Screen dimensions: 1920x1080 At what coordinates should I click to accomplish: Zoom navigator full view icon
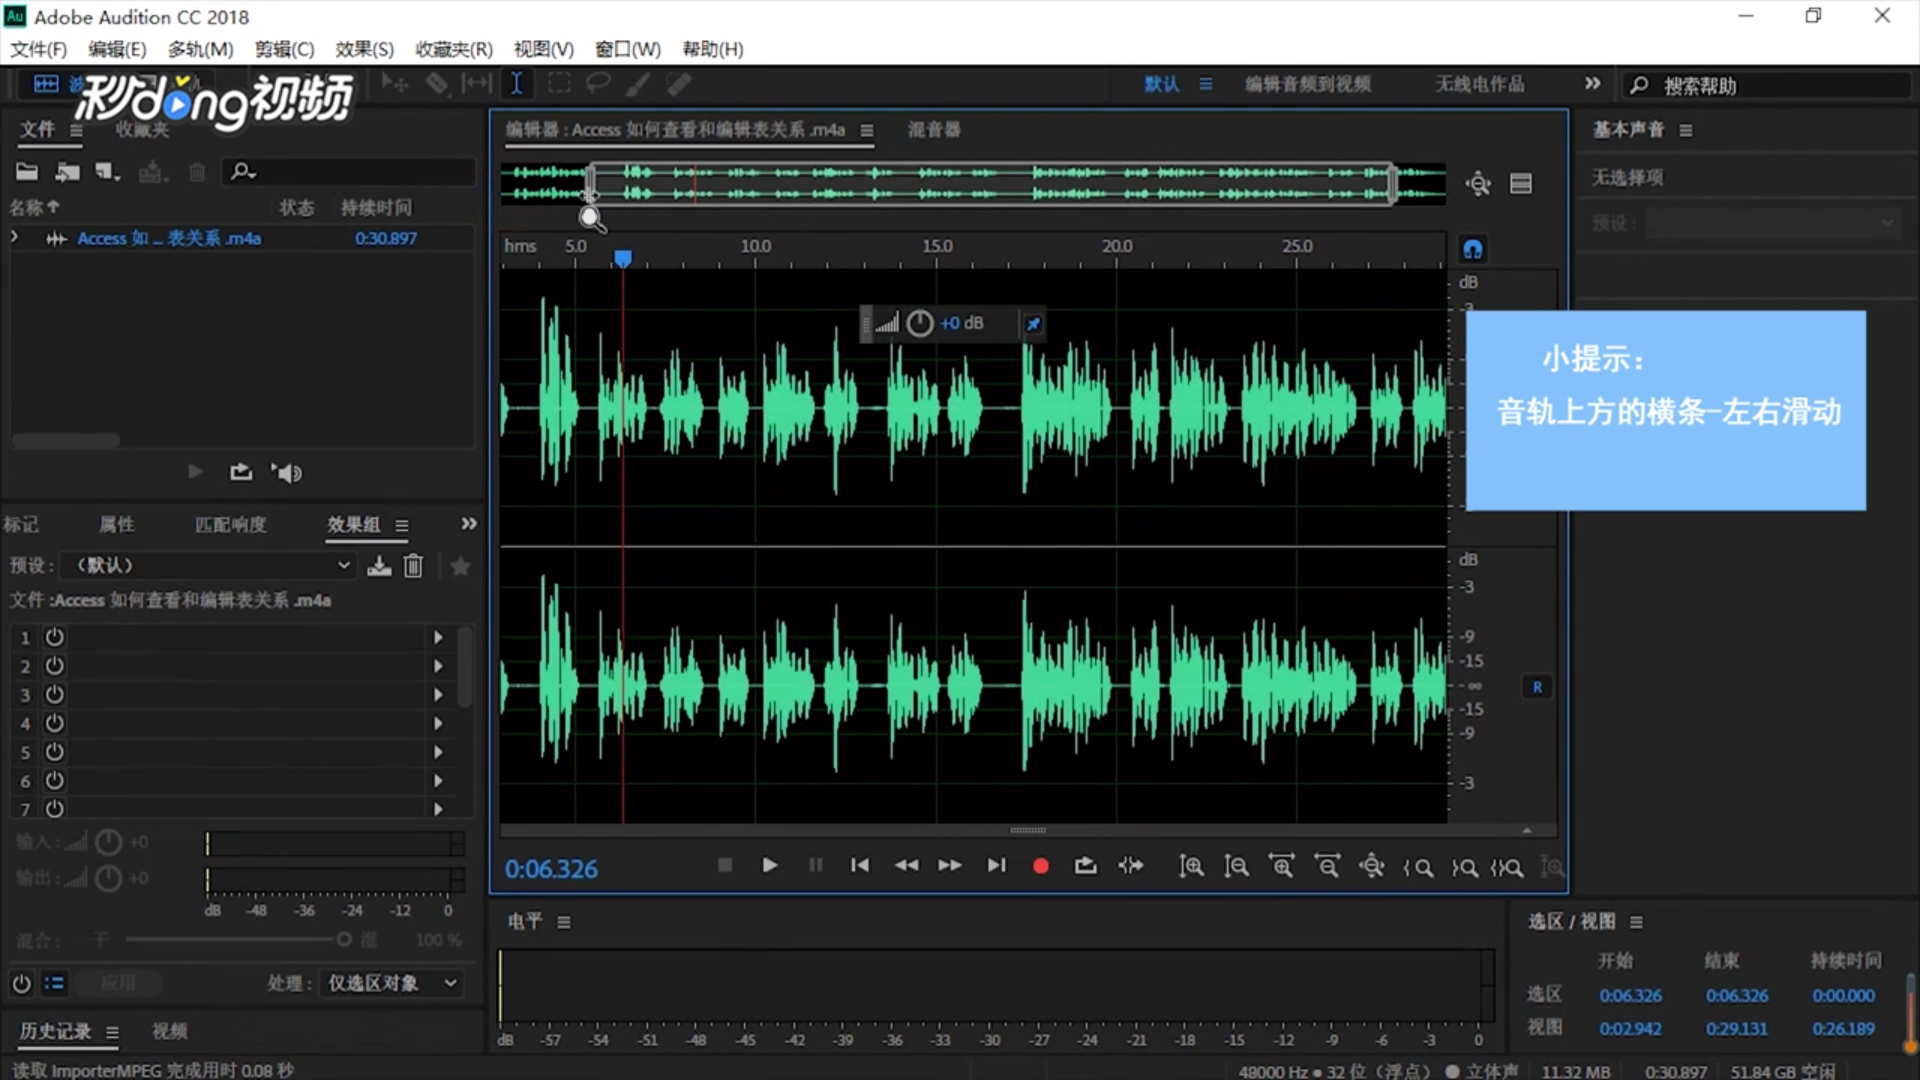click(x=1478, y=184)
